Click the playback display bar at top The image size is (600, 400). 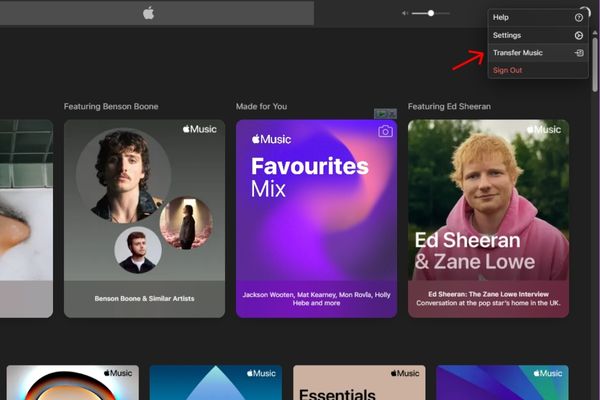click(x=157, y=13)
